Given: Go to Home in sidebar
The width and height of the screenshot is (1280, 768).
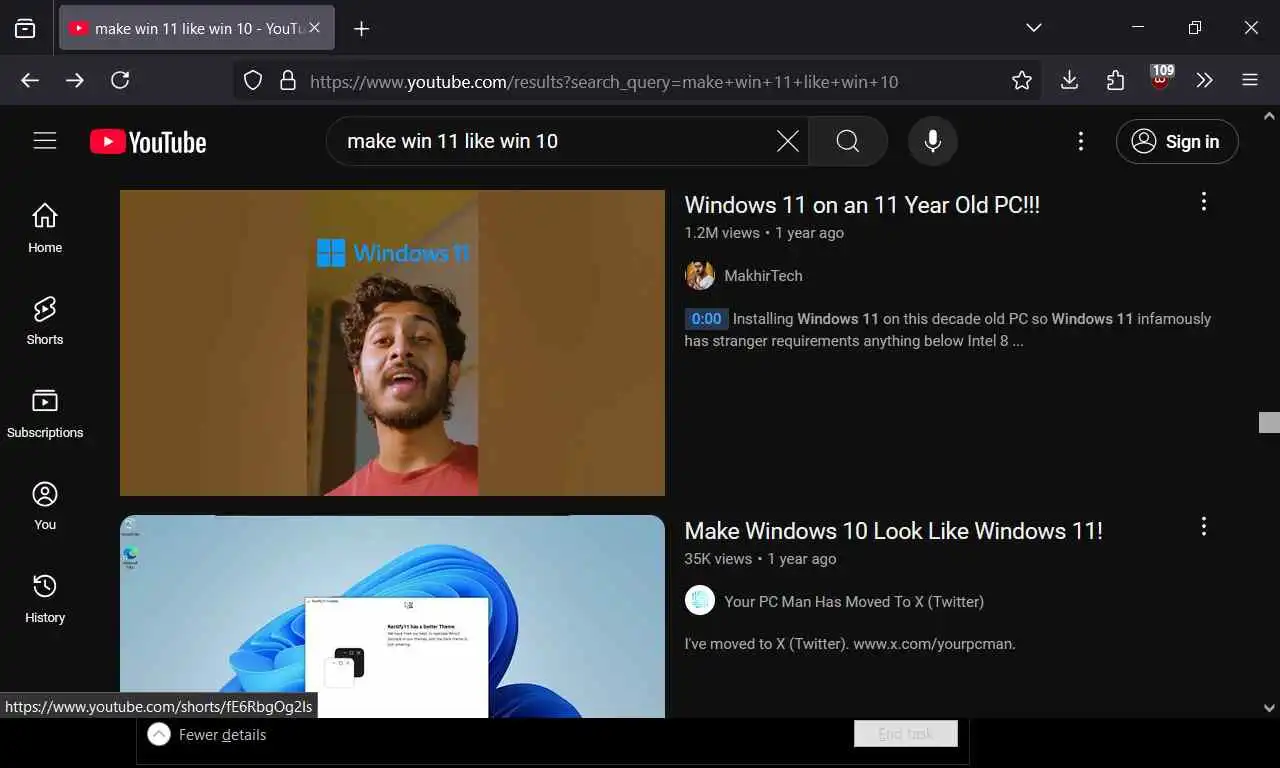Looking at the screenshot, I should point(45,228).
